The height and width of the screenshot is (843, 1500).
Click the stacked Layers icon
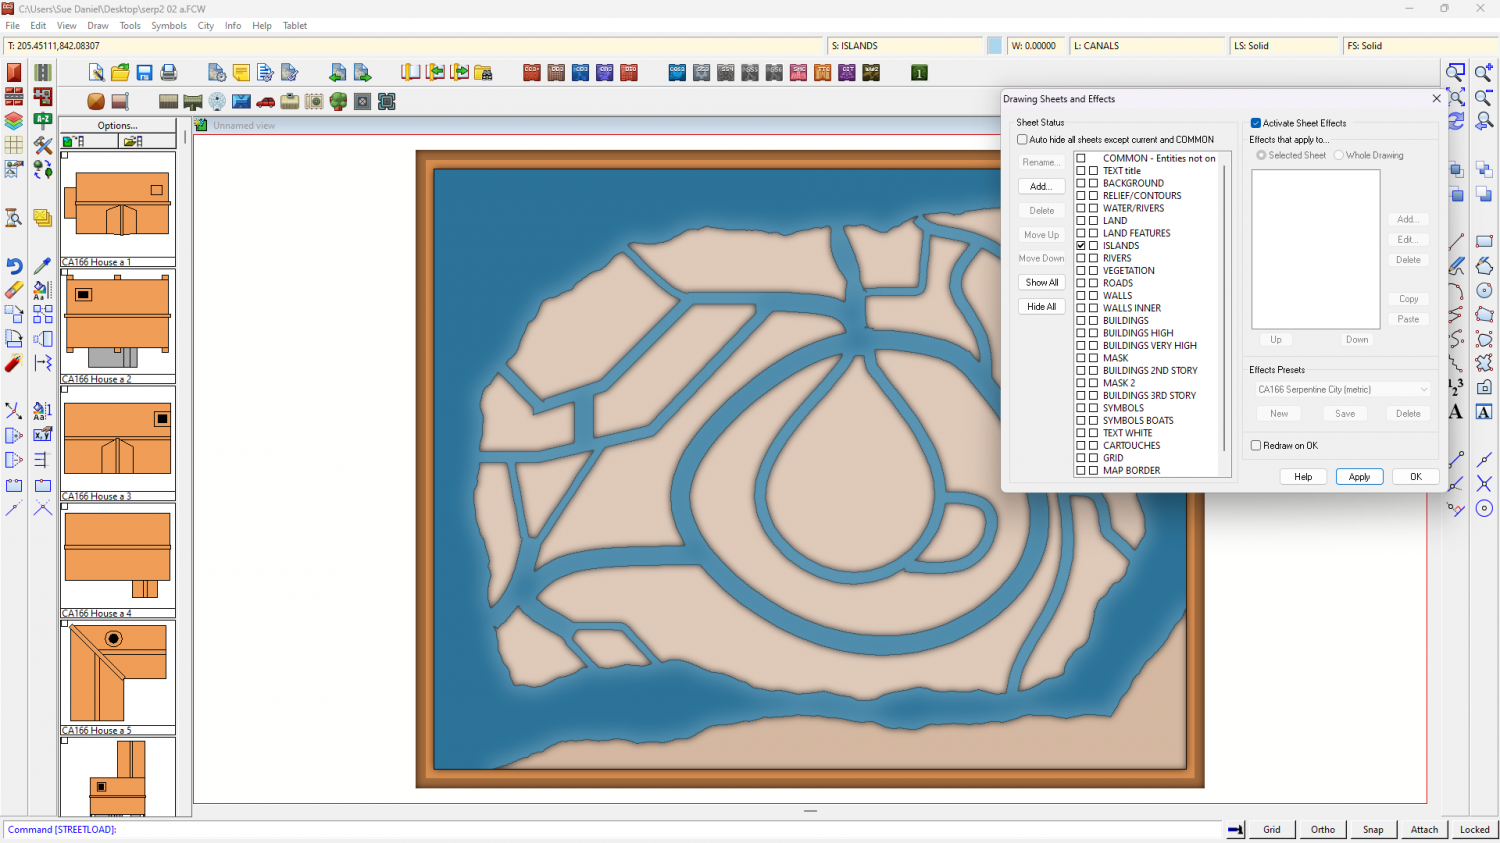14,121
